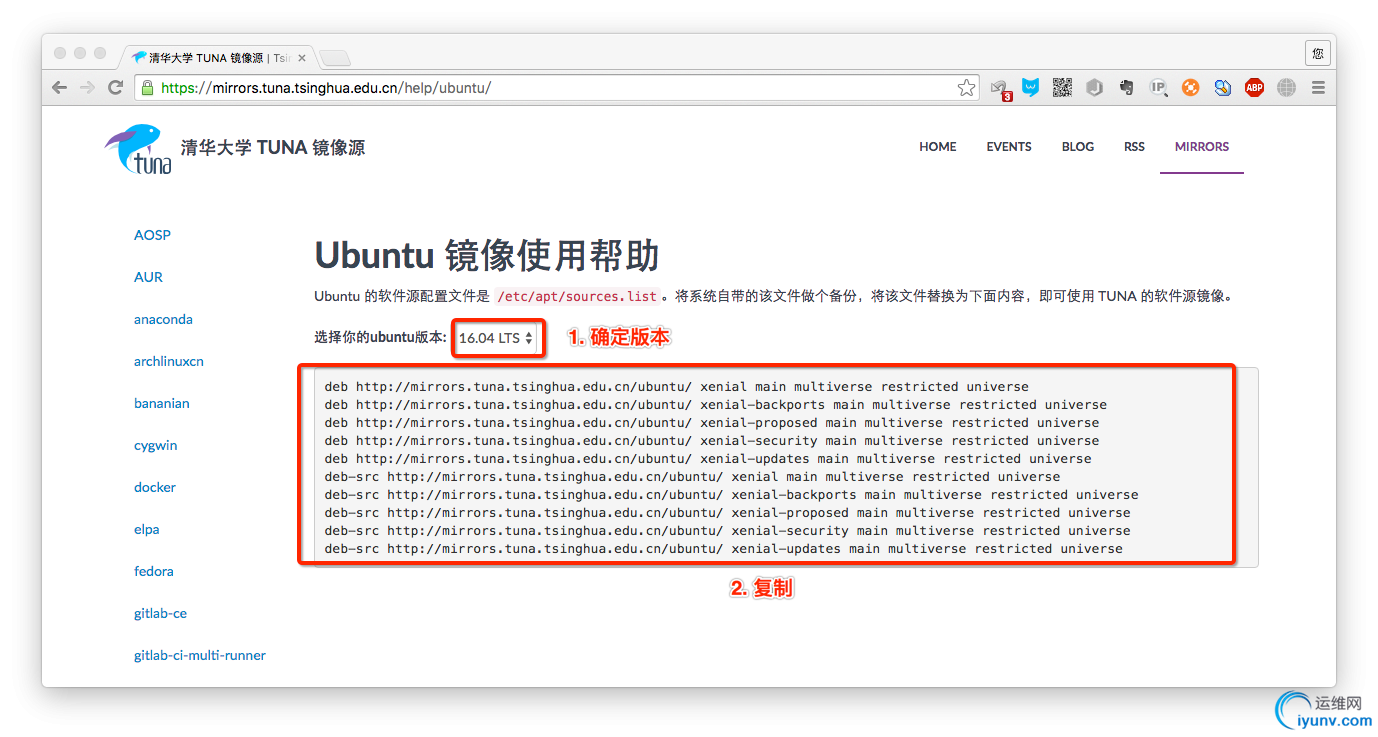Click the green padlock security icon
This screenshot has width=1378, height=737.
tap(148, 88)
